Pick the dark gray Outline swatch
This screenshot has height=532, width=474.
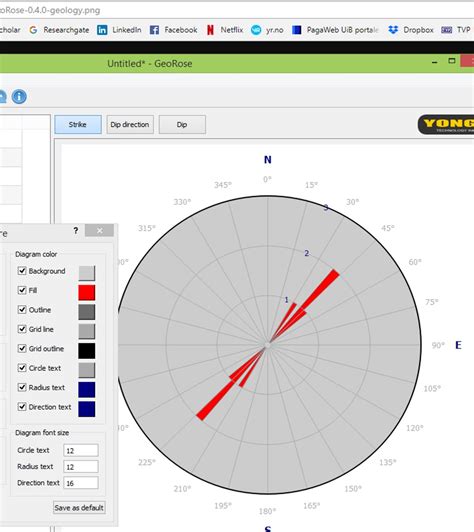pyautogui.click(x=87, y=312)
